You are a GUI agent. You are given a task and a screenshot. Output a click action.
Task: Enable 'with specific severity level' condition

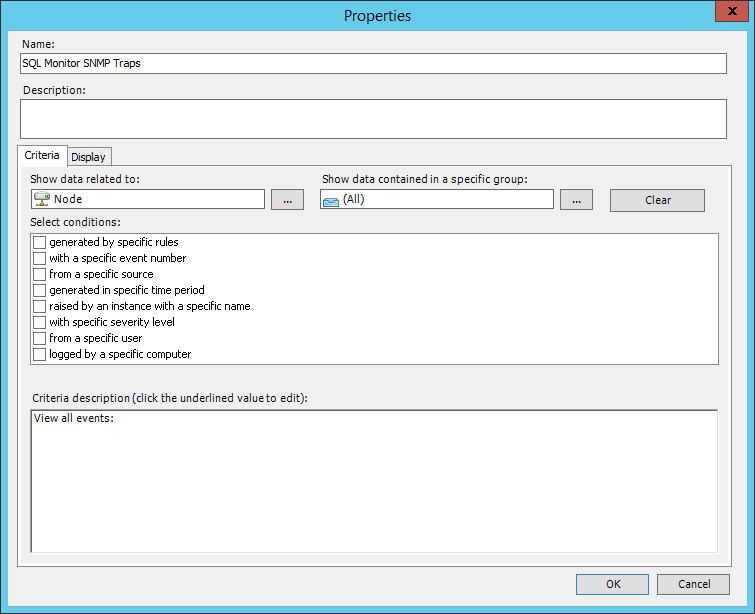(40, 322)
